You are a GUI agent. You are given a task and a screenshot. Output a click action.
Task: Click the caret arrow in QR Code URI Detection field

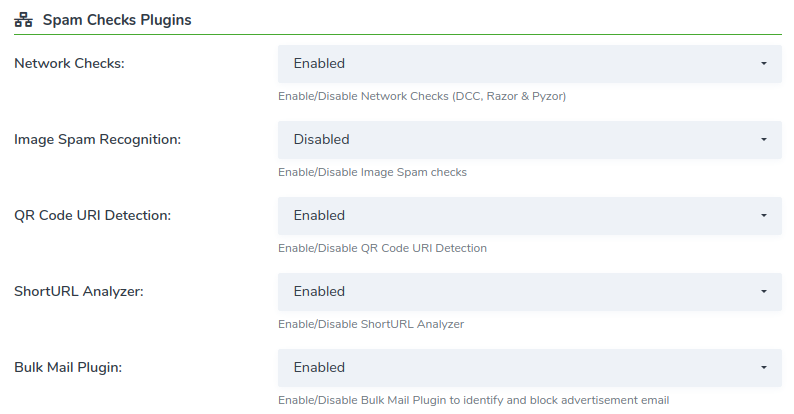pos(764,216)
